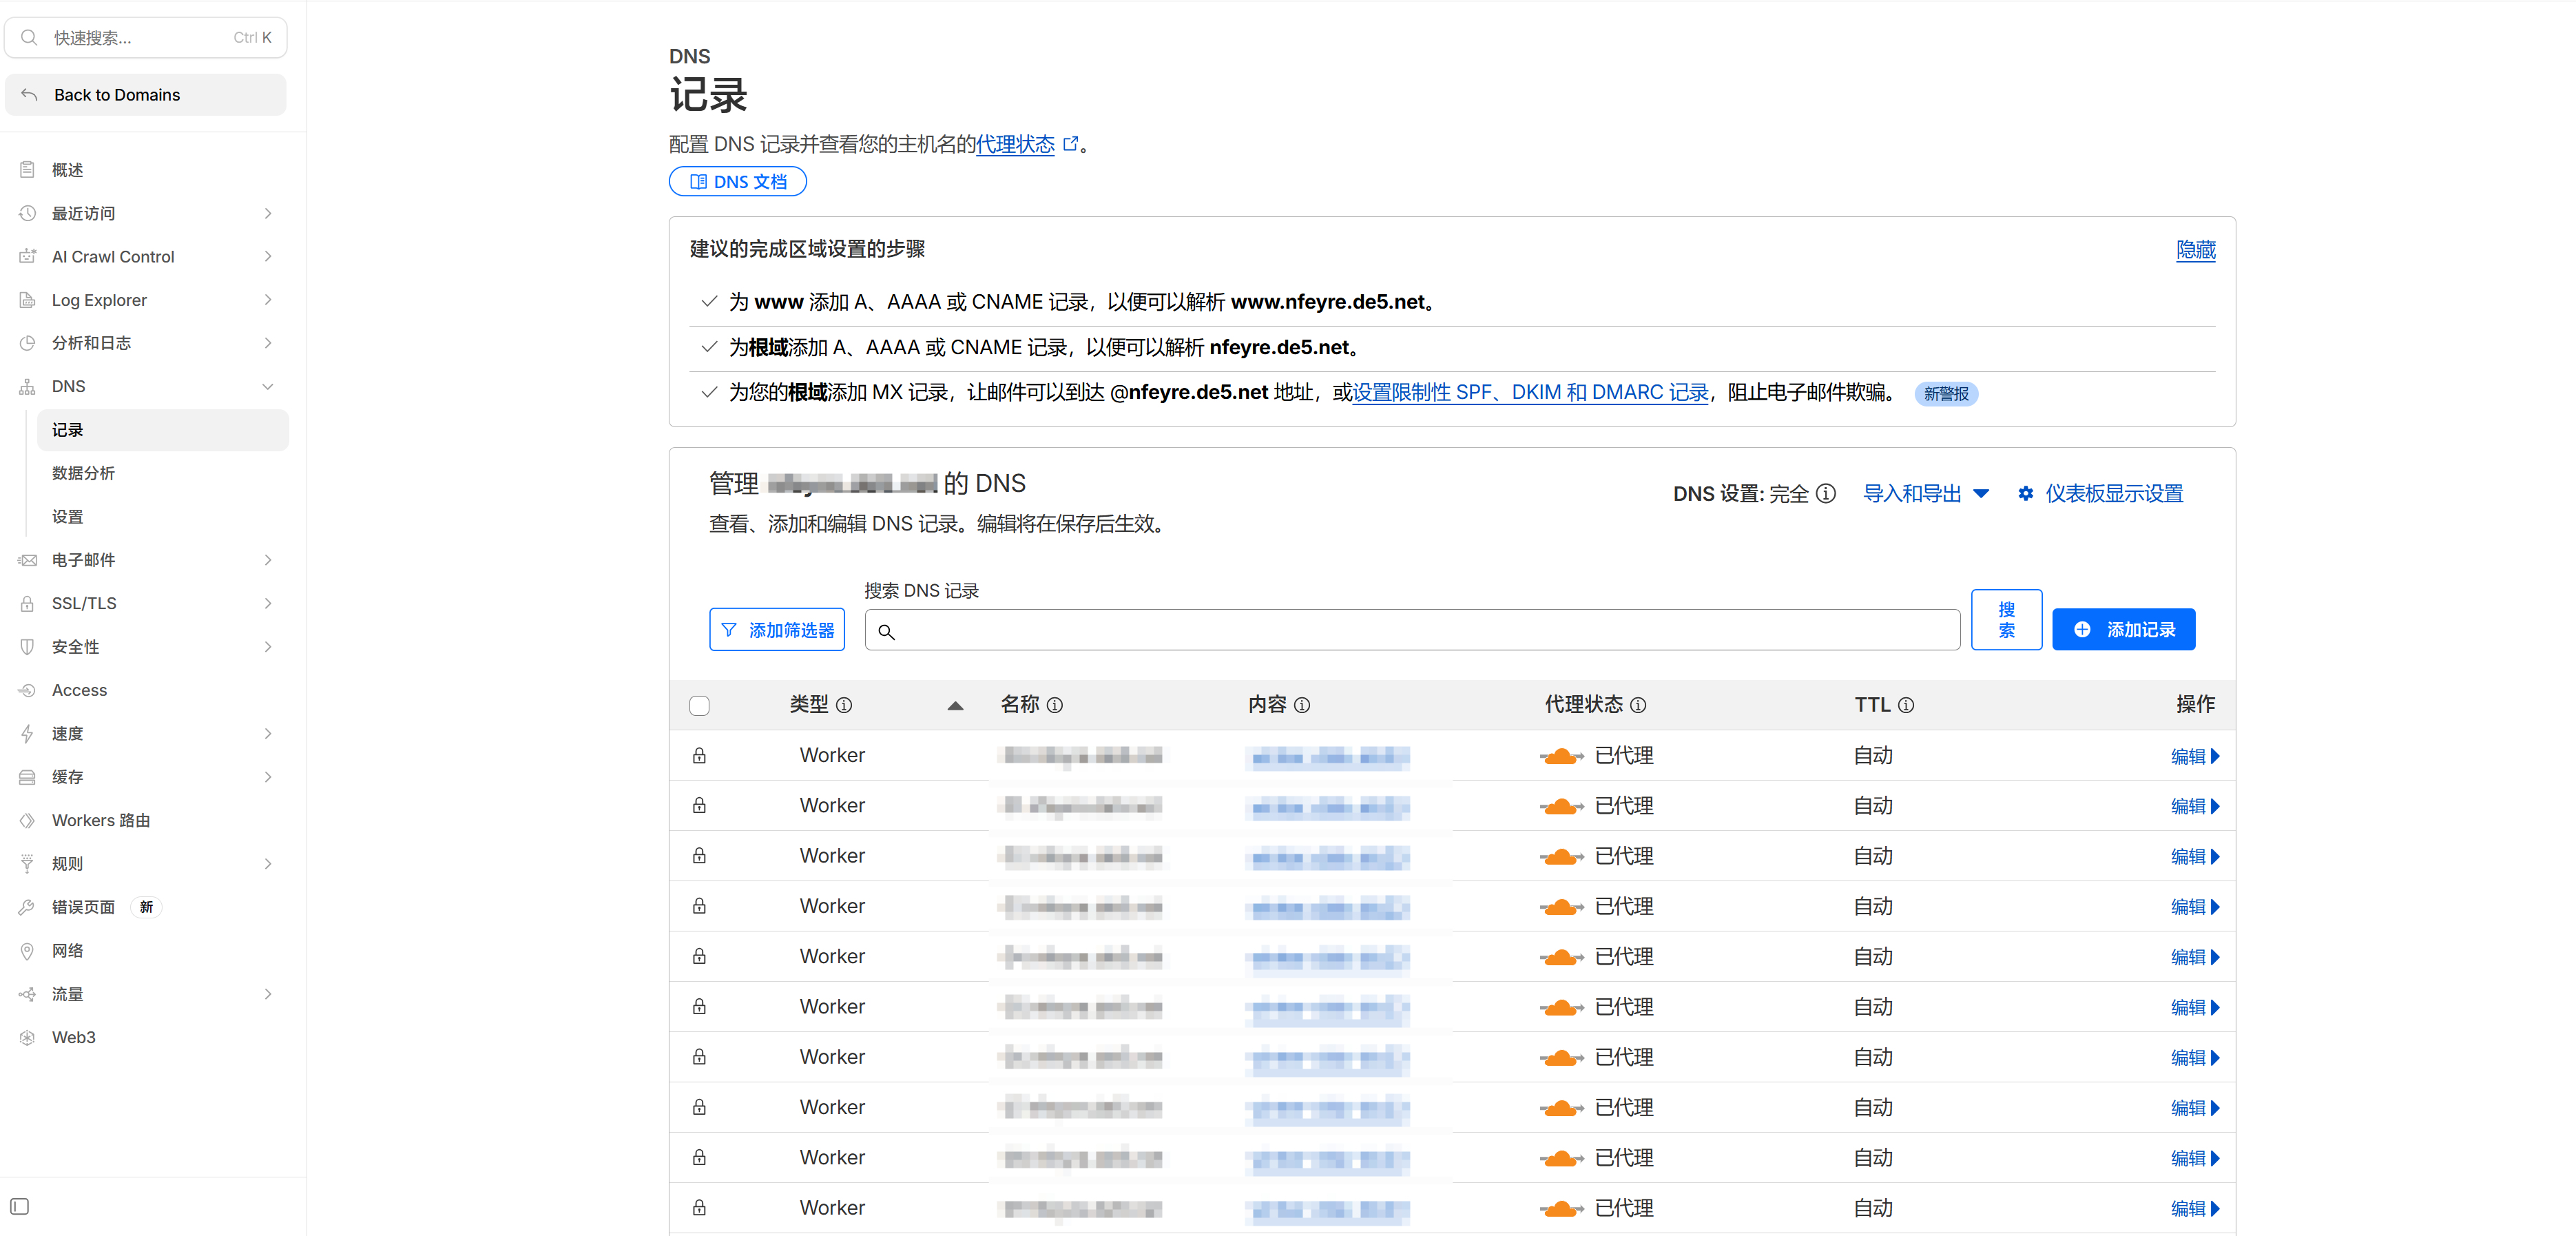
Task: Click the sidebar collapse icon at bottom
Action: (20, 1206)
